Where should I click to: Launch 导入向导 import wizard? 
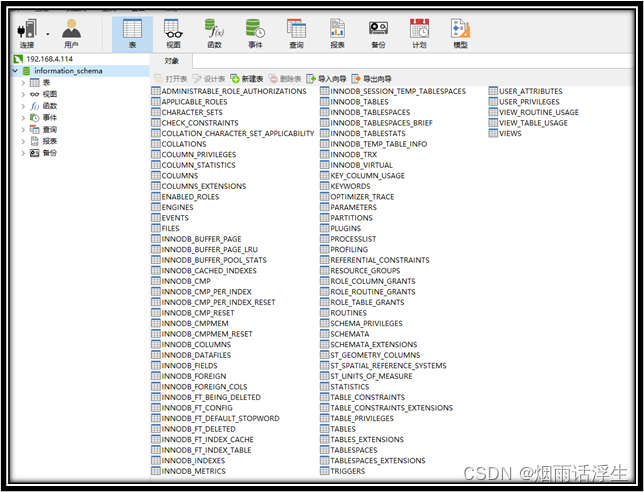click(x=327, y=79)
